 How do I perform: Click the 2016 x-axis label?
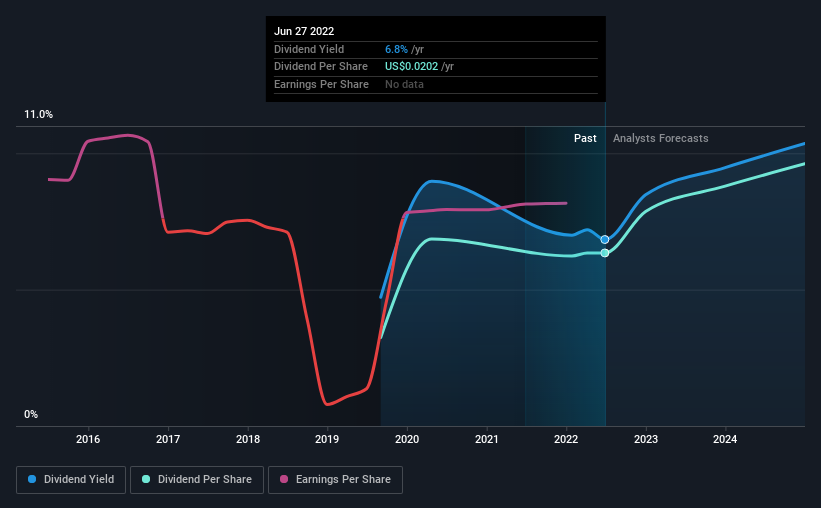(x=88, y=439)
